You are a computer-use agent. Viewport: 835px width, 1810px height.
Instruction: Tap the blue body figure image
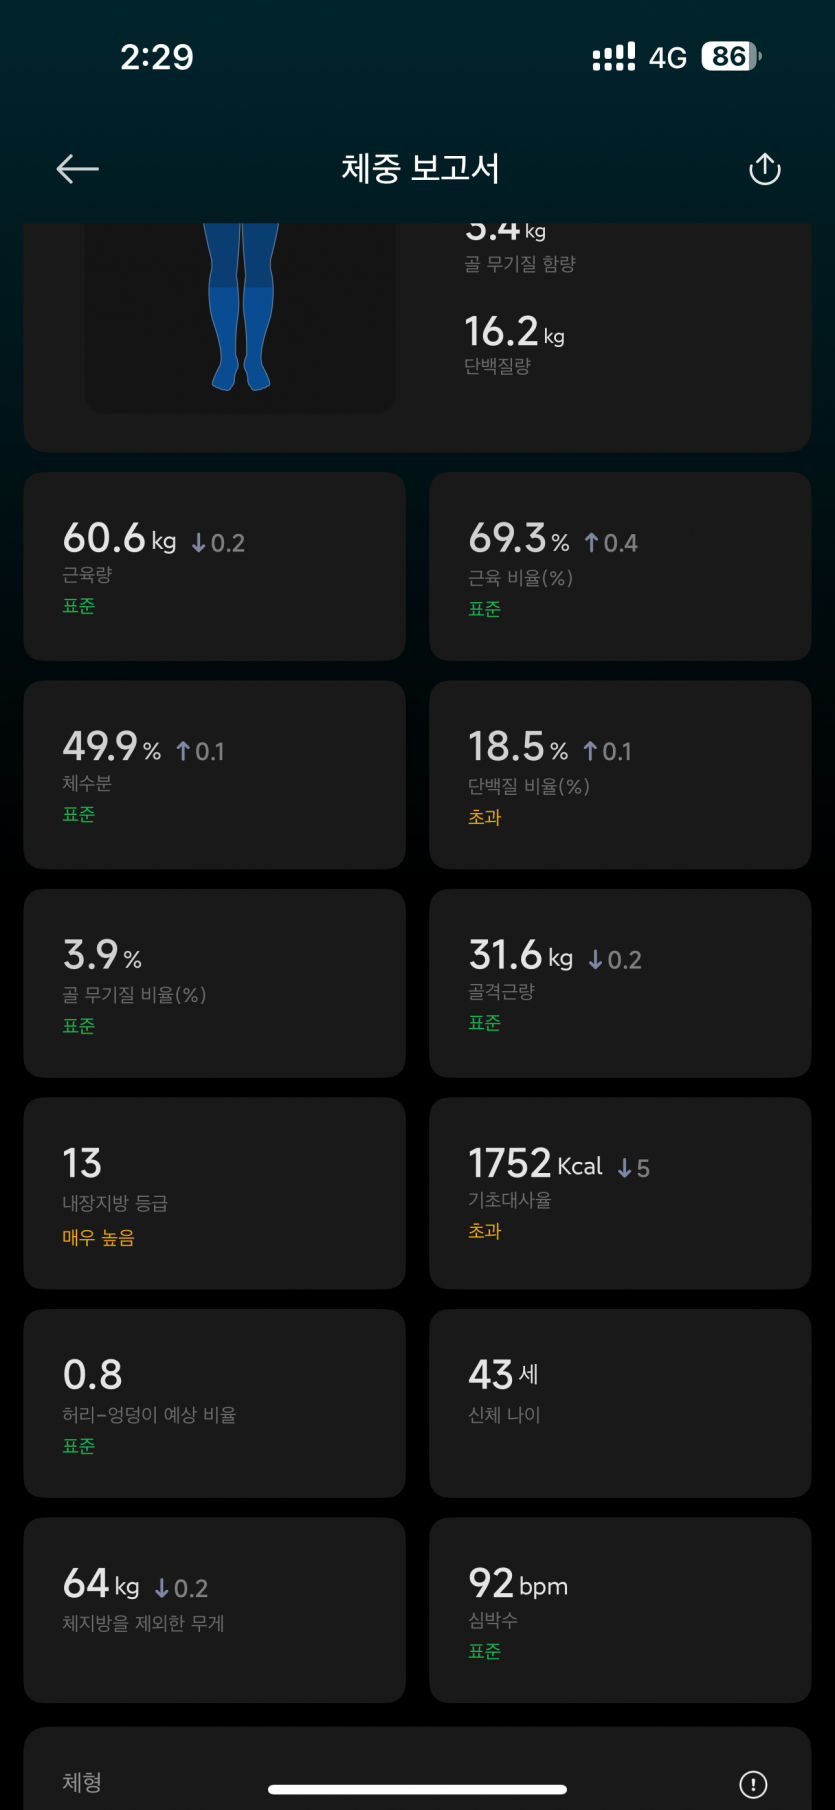coord(241,306)
